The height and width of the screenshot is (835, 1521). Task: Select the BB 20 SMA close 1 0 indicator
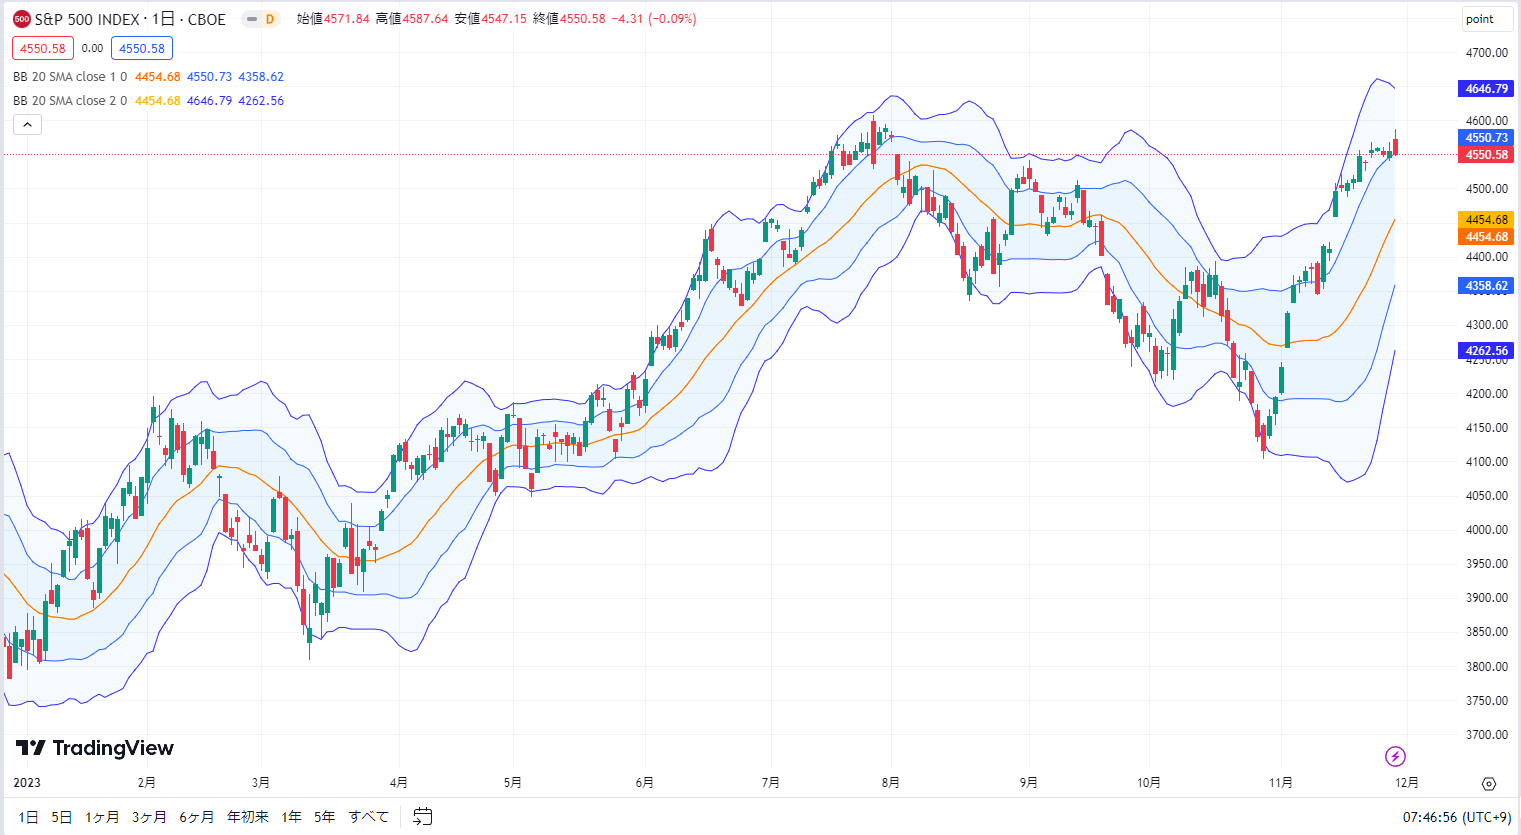(x=70, y=77)
